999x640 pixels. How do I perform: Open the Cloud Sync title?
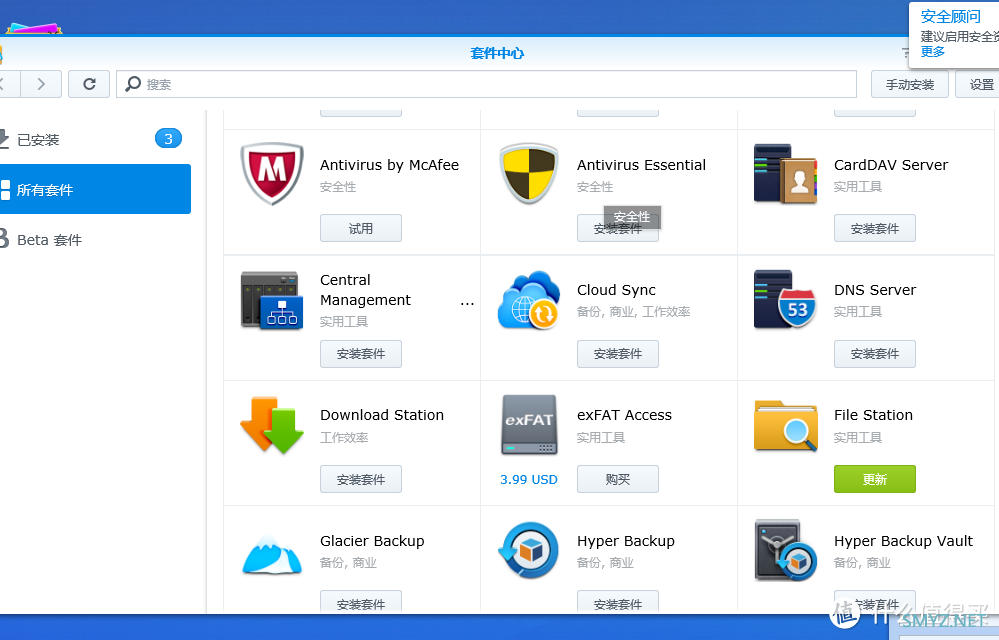click(x=616, y=290)
